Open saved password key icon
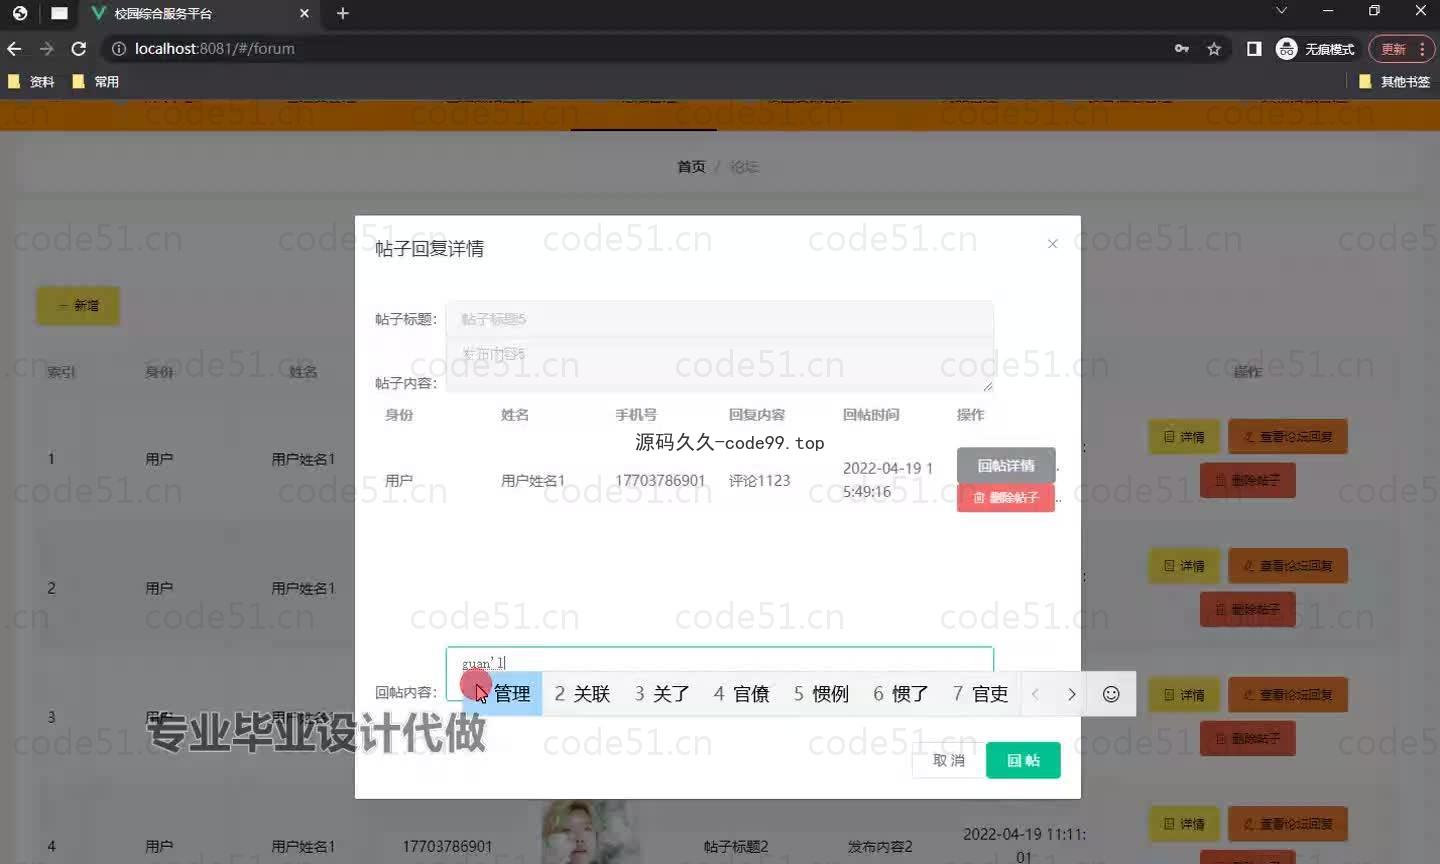Screen dimensions: 1440x864 [x=1182, y=48]
